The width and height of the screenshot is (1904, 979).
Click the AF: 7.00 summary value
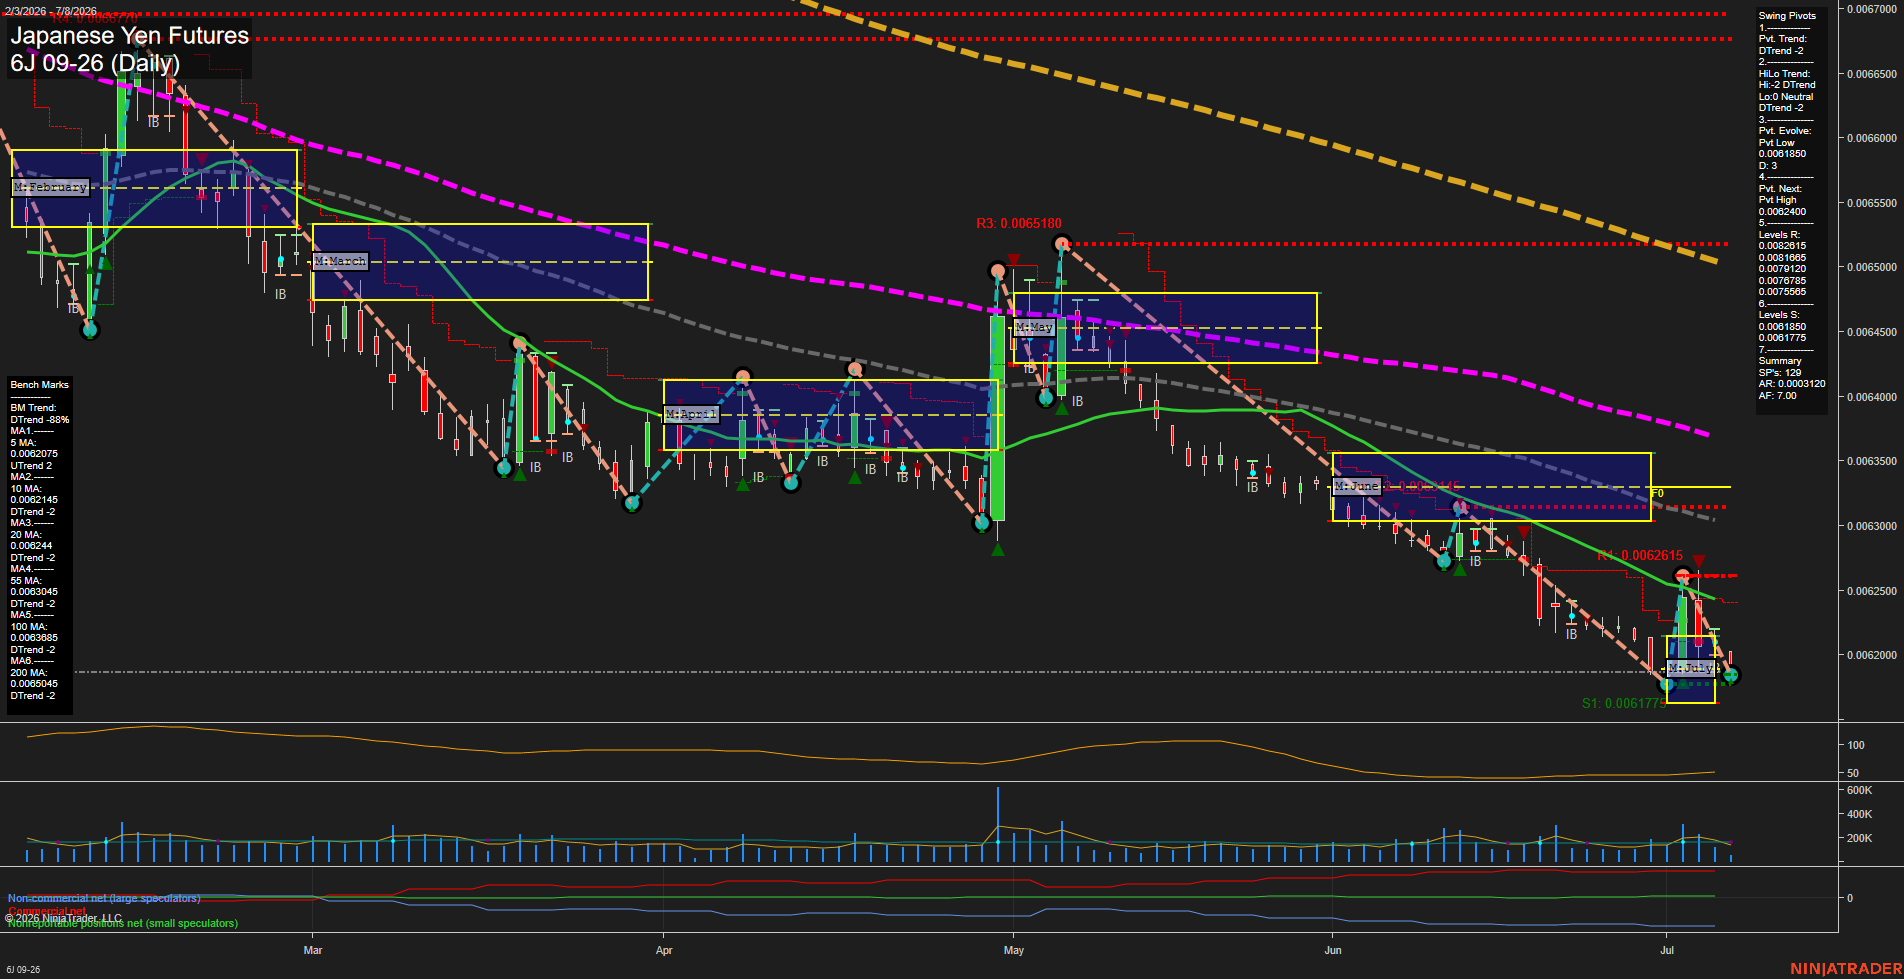(x=1778, y=396)
